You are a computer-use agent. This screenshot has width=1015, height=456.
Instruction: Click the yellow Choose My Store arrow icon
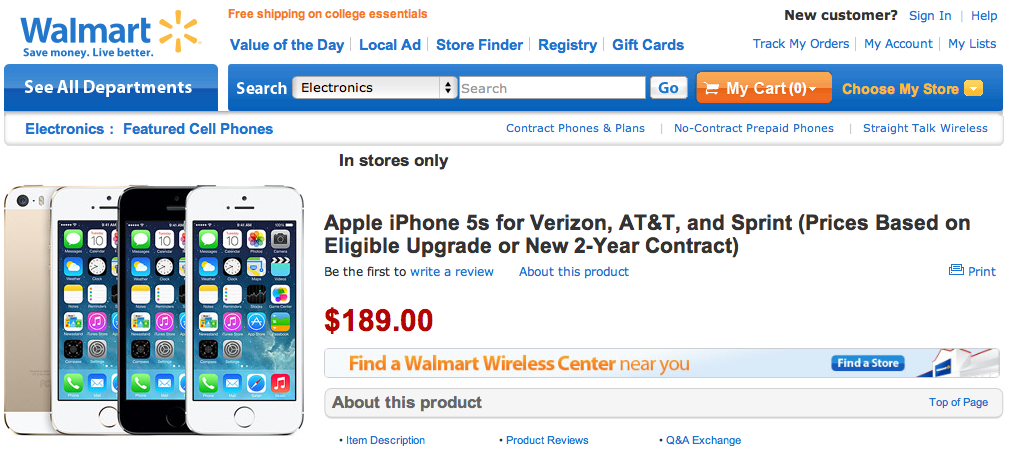(x=973, y=89)
